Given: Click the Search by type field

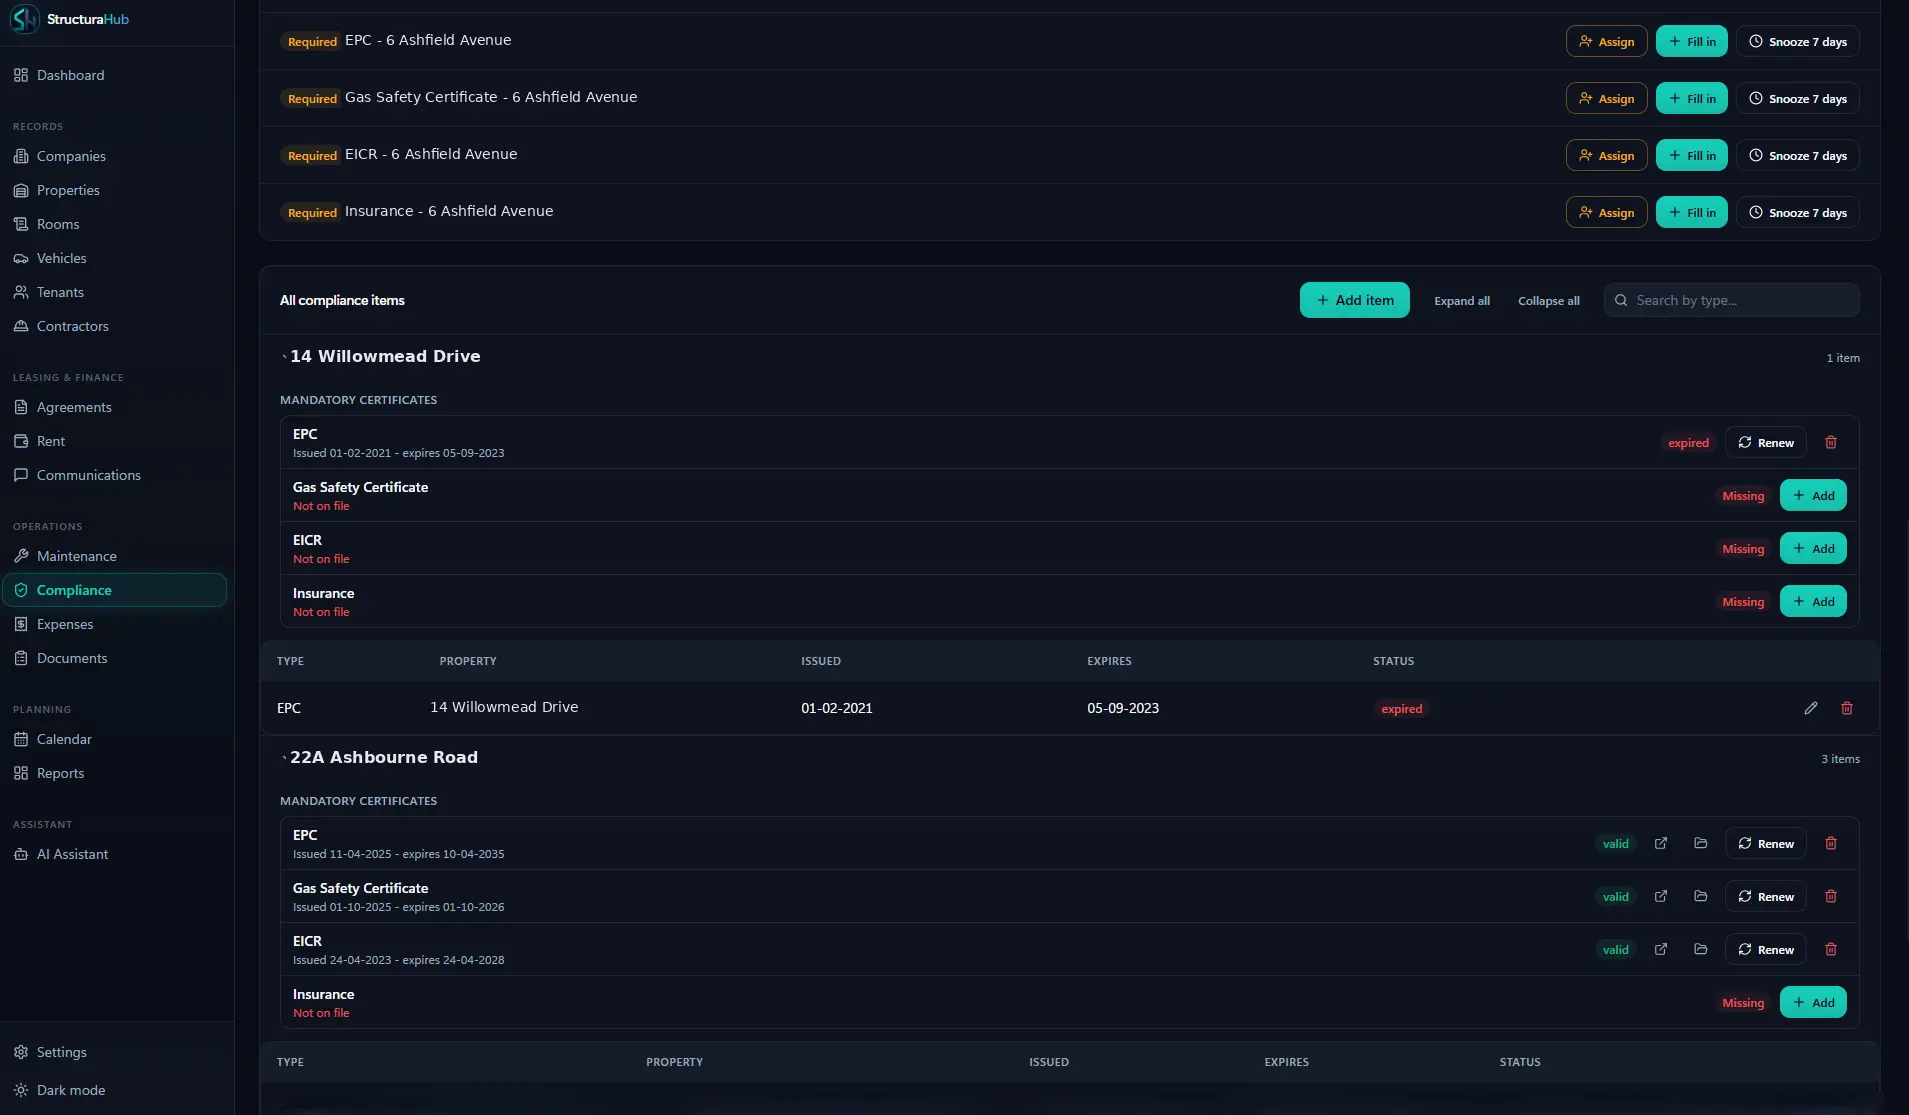Looking at the screenshot, I should pos(1732,300).
